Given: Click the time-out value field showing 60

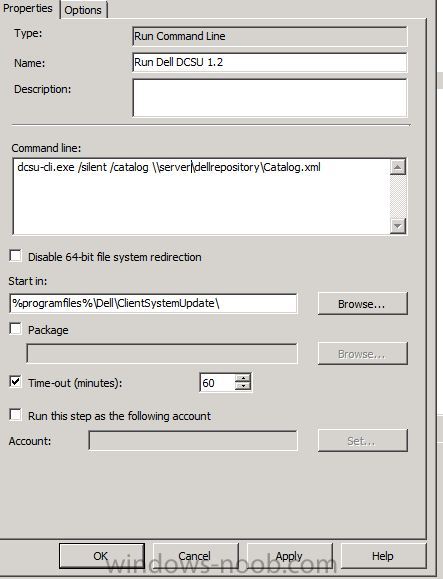Looking at the screenshot, I should 217,383.
